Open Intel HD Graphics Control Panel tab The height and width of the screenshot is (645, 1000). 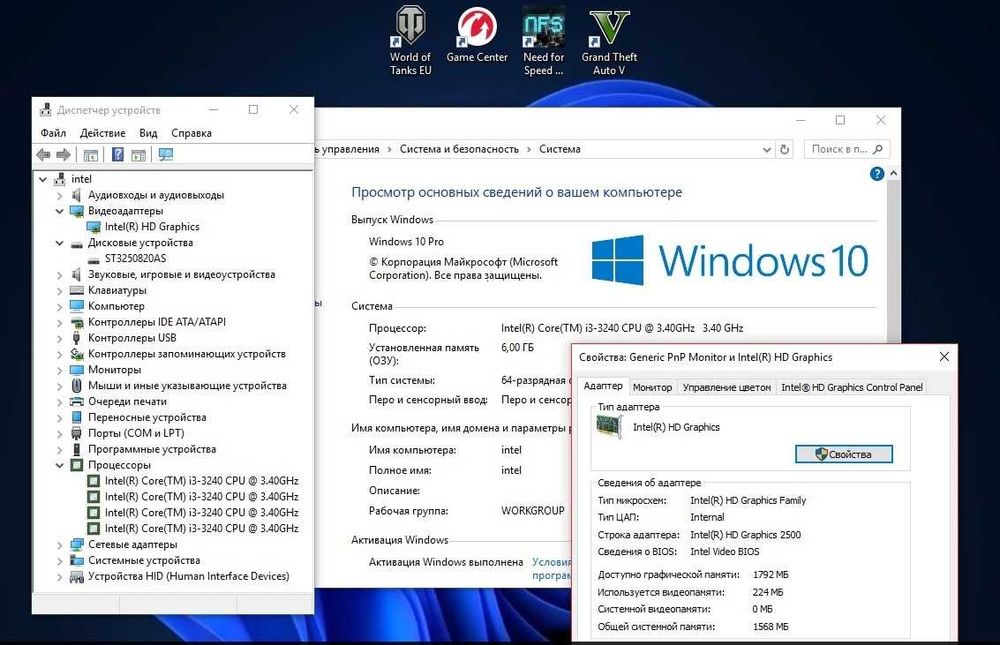851,387
